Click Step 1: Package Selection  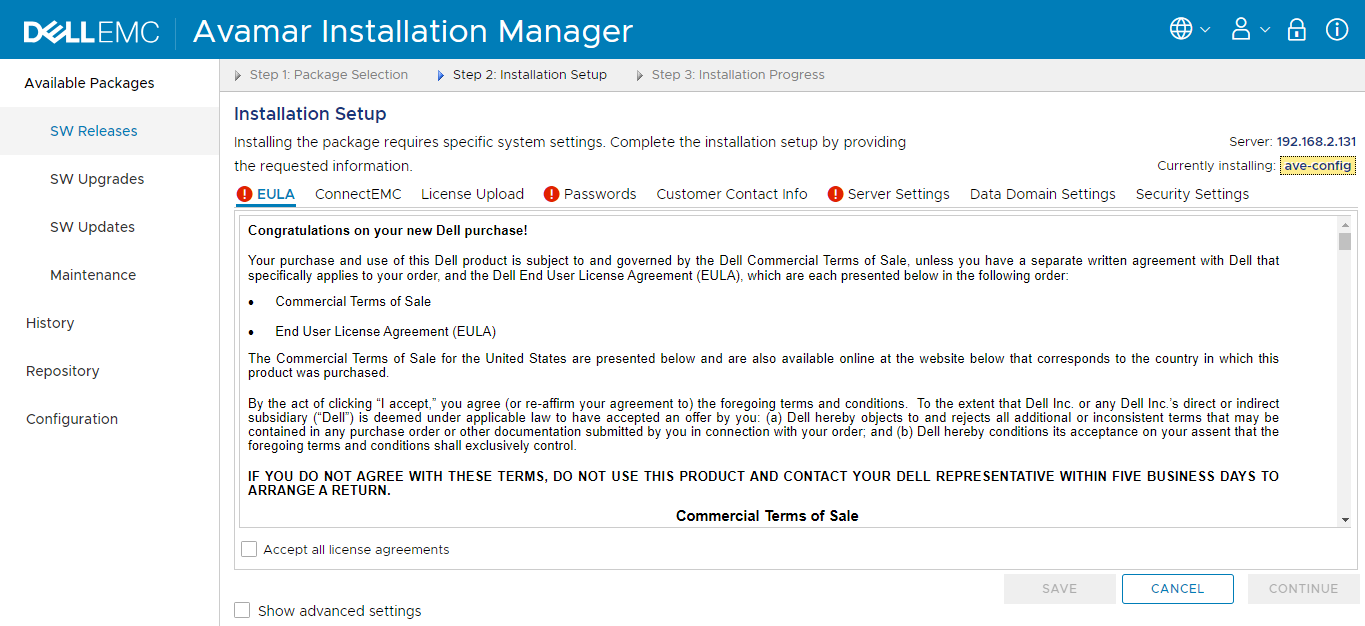(329, 75)
